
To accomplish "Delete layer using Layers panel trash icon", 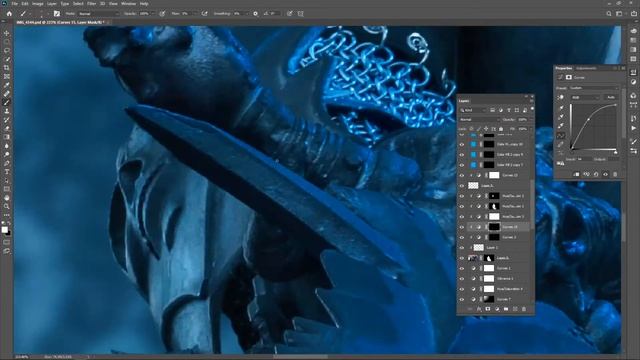I will [x=524, y=309].
